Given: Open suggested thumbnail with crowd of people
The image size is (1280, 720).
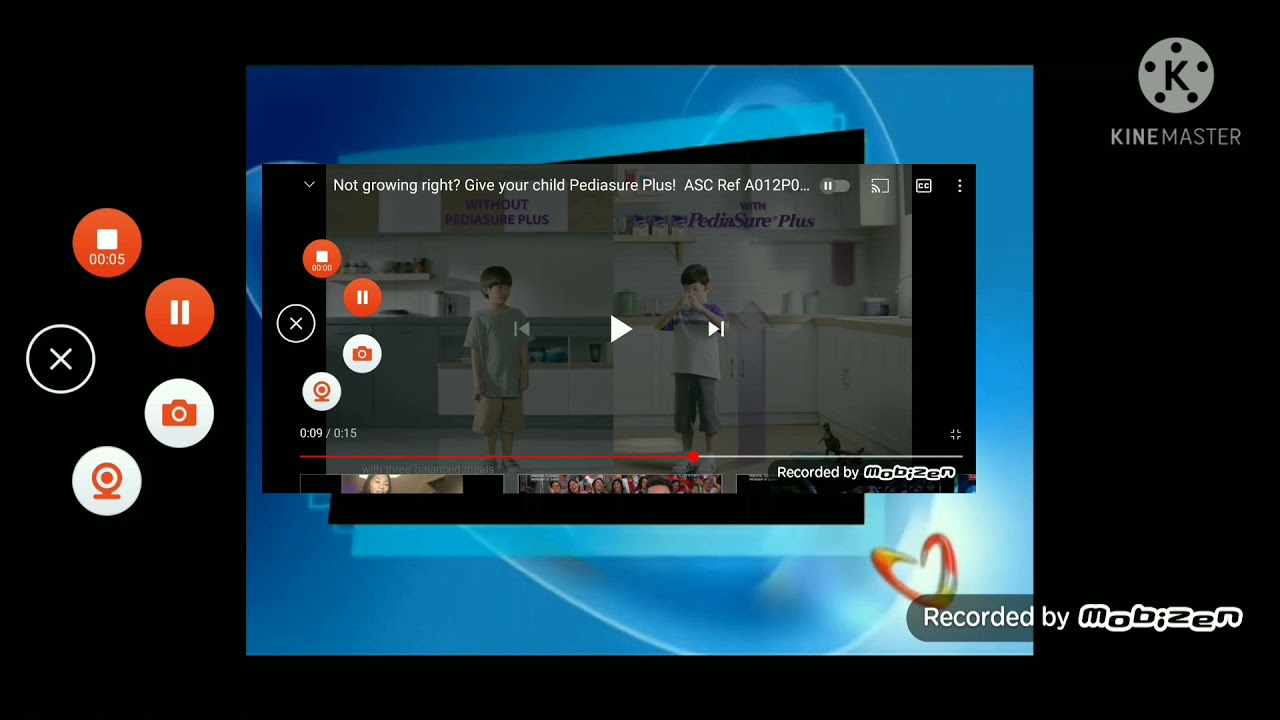Looking at the screenshot, I should [619, 485].
